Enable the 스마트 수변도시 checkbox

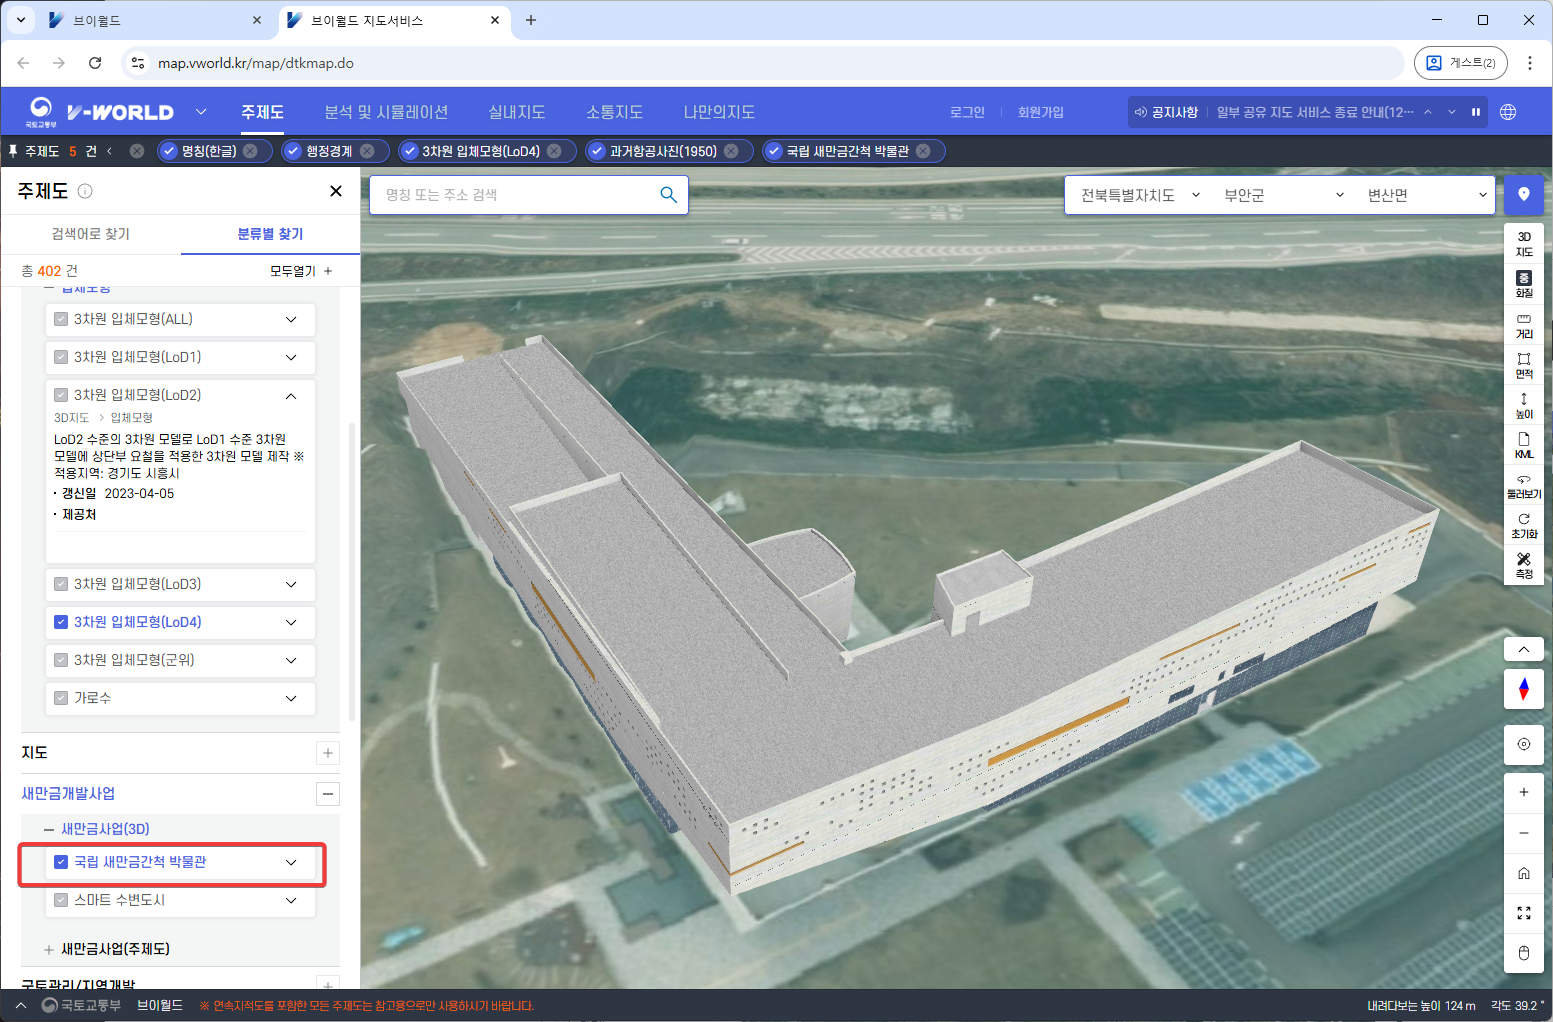pyautogui.click(x=61, y=900)
